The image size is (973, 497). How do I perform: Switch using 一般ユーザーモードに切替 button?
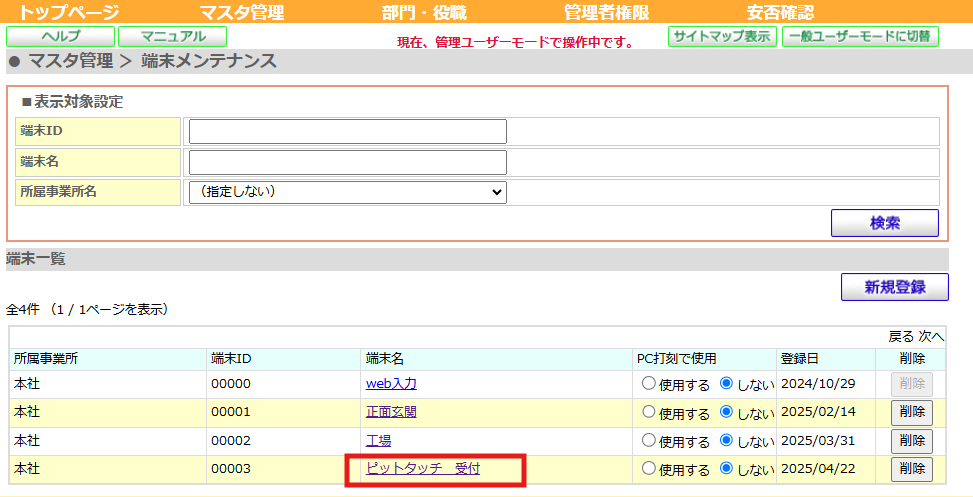[x=860, y=37]
